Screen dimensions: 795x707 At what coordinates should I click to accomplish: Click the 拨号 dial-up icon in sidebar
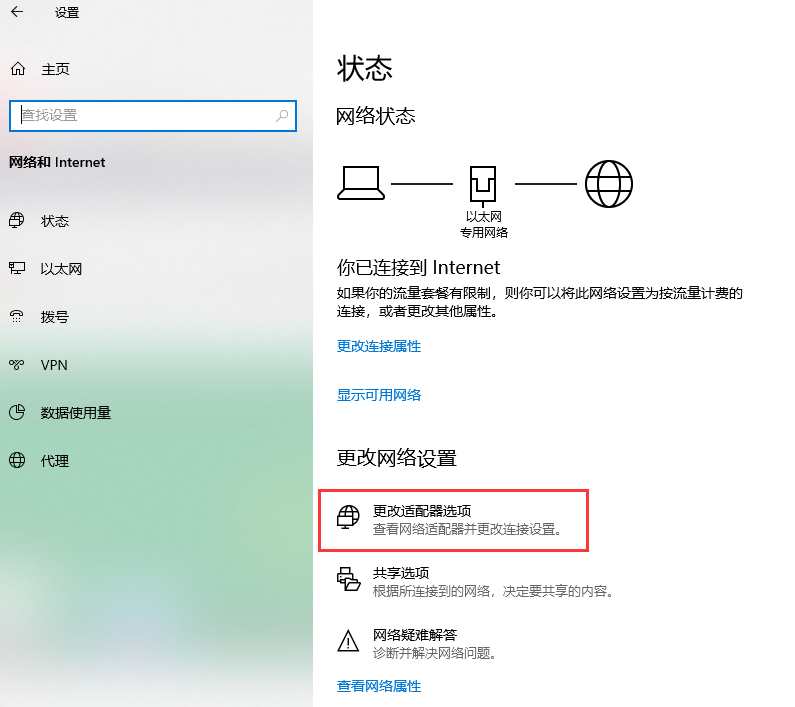point(17,316)
